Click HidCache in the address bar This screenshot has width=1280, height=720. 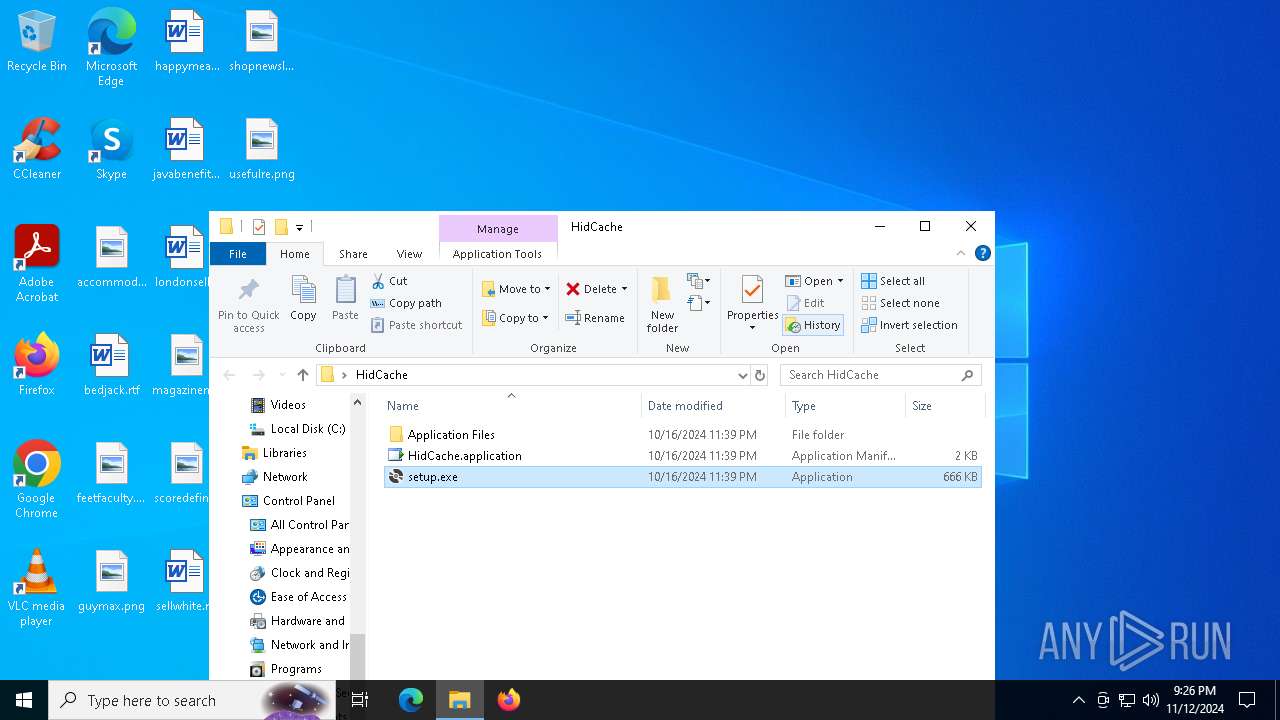[x=382, y=375]
